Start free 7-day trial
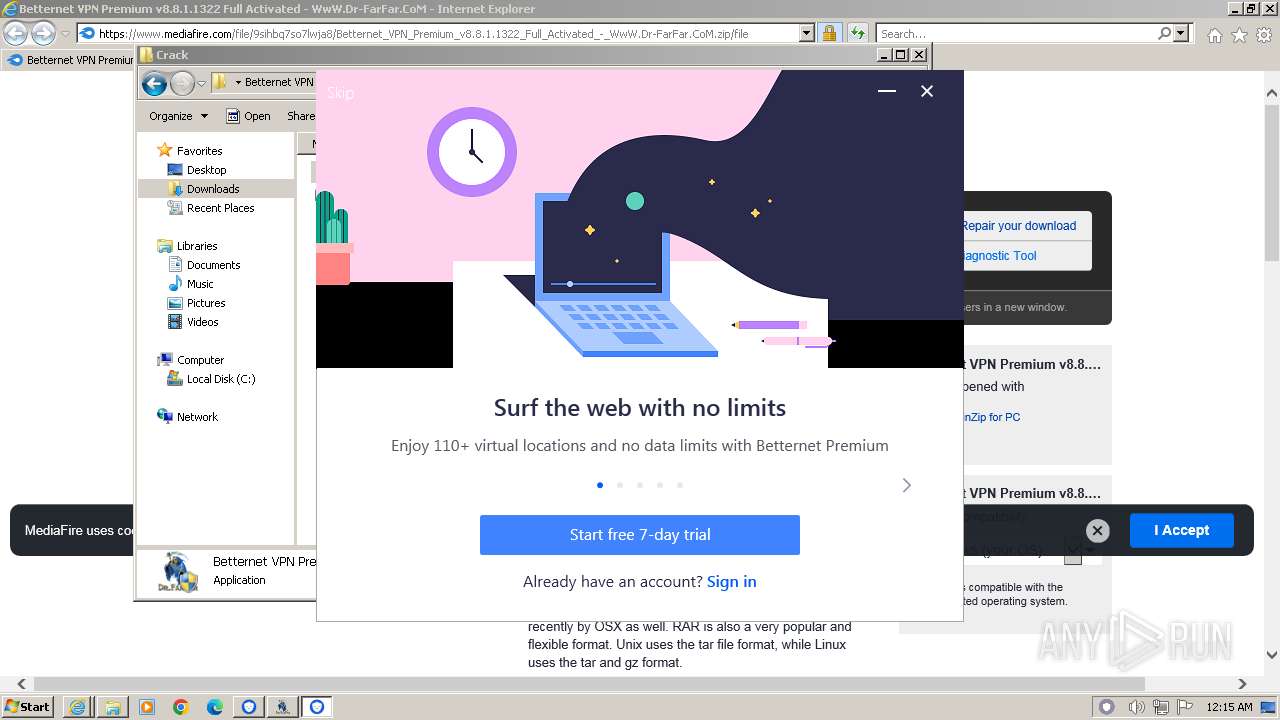The width and height of the screenshot is (1280, 720). 640,535
